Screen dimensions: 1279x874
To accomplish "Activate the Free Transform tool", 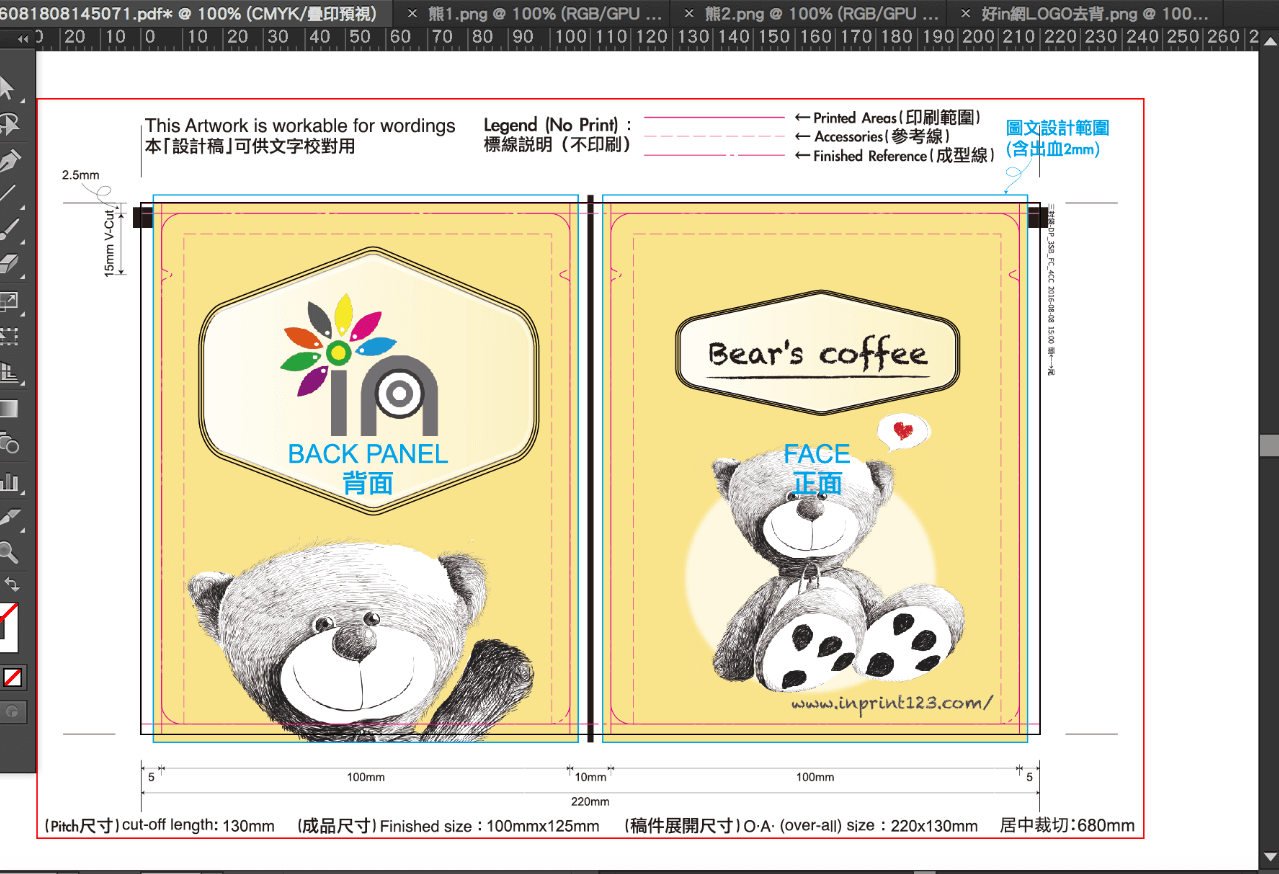I will (9, 336).
